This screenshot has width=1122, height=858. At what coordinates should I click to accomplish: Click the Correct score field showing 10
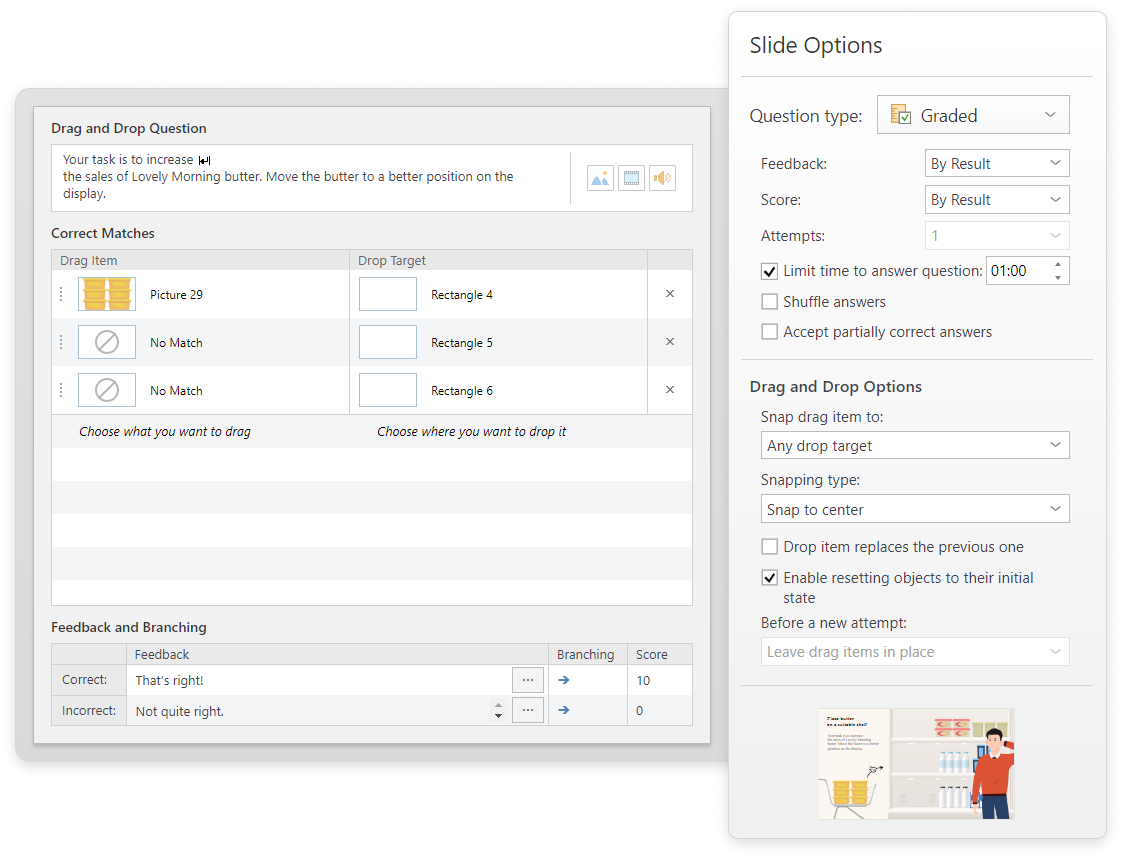(659, 680)
